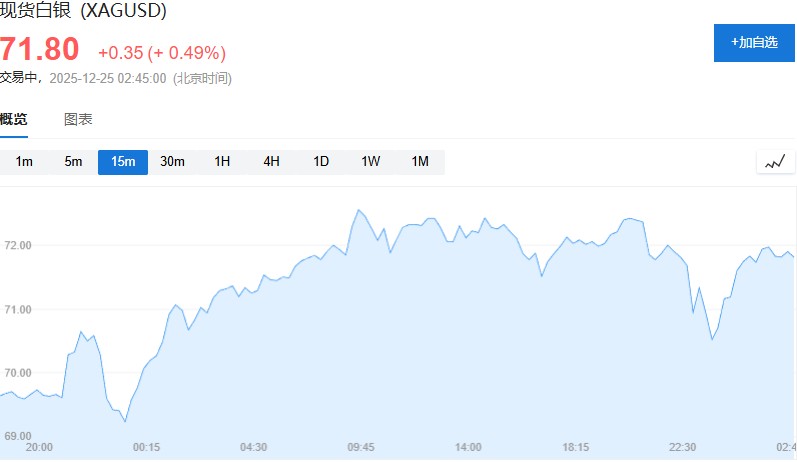Click the 现货白银 (XAGUSD) title

83,12
